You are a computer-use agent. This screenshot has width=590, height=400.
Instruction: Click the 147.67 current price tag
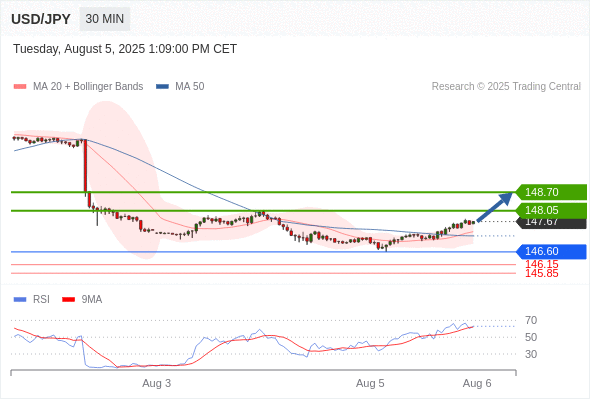coord(551,223)
